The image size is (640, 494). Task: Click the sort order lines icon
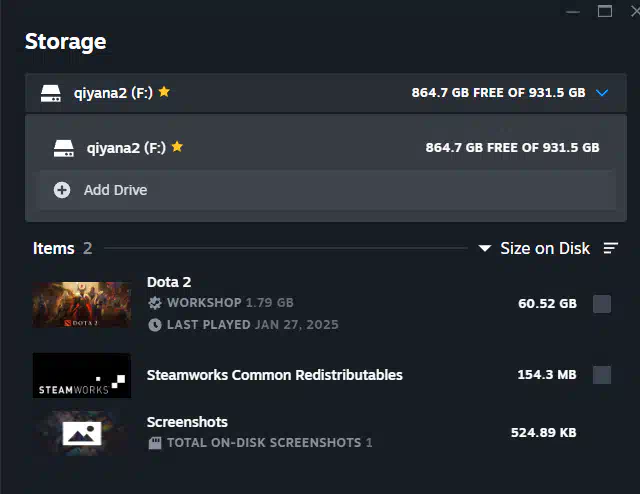[611, 248]
